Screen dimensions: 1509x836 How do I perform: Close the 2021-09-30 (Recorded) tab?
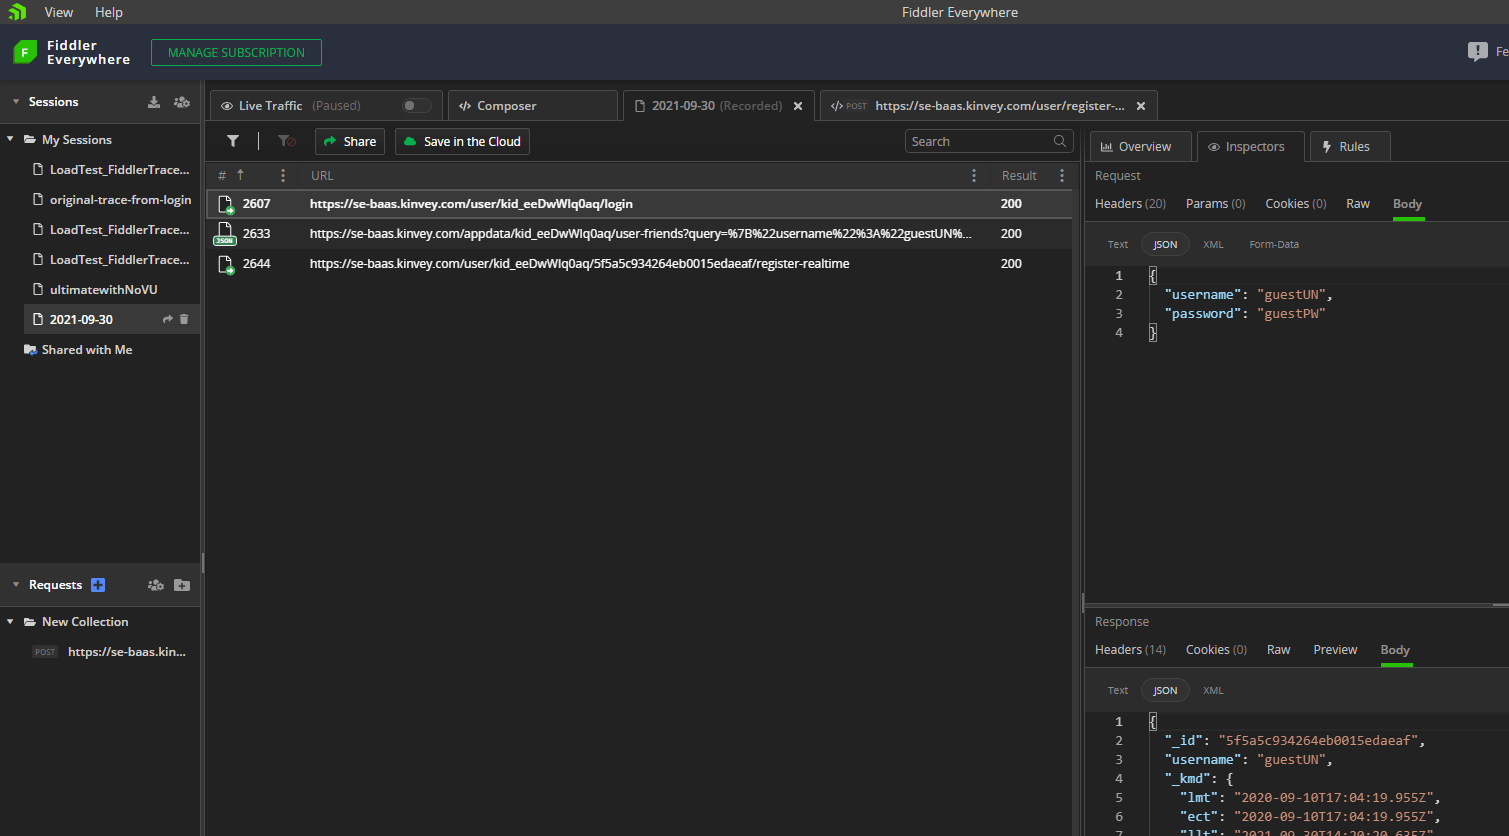(798, 106)
